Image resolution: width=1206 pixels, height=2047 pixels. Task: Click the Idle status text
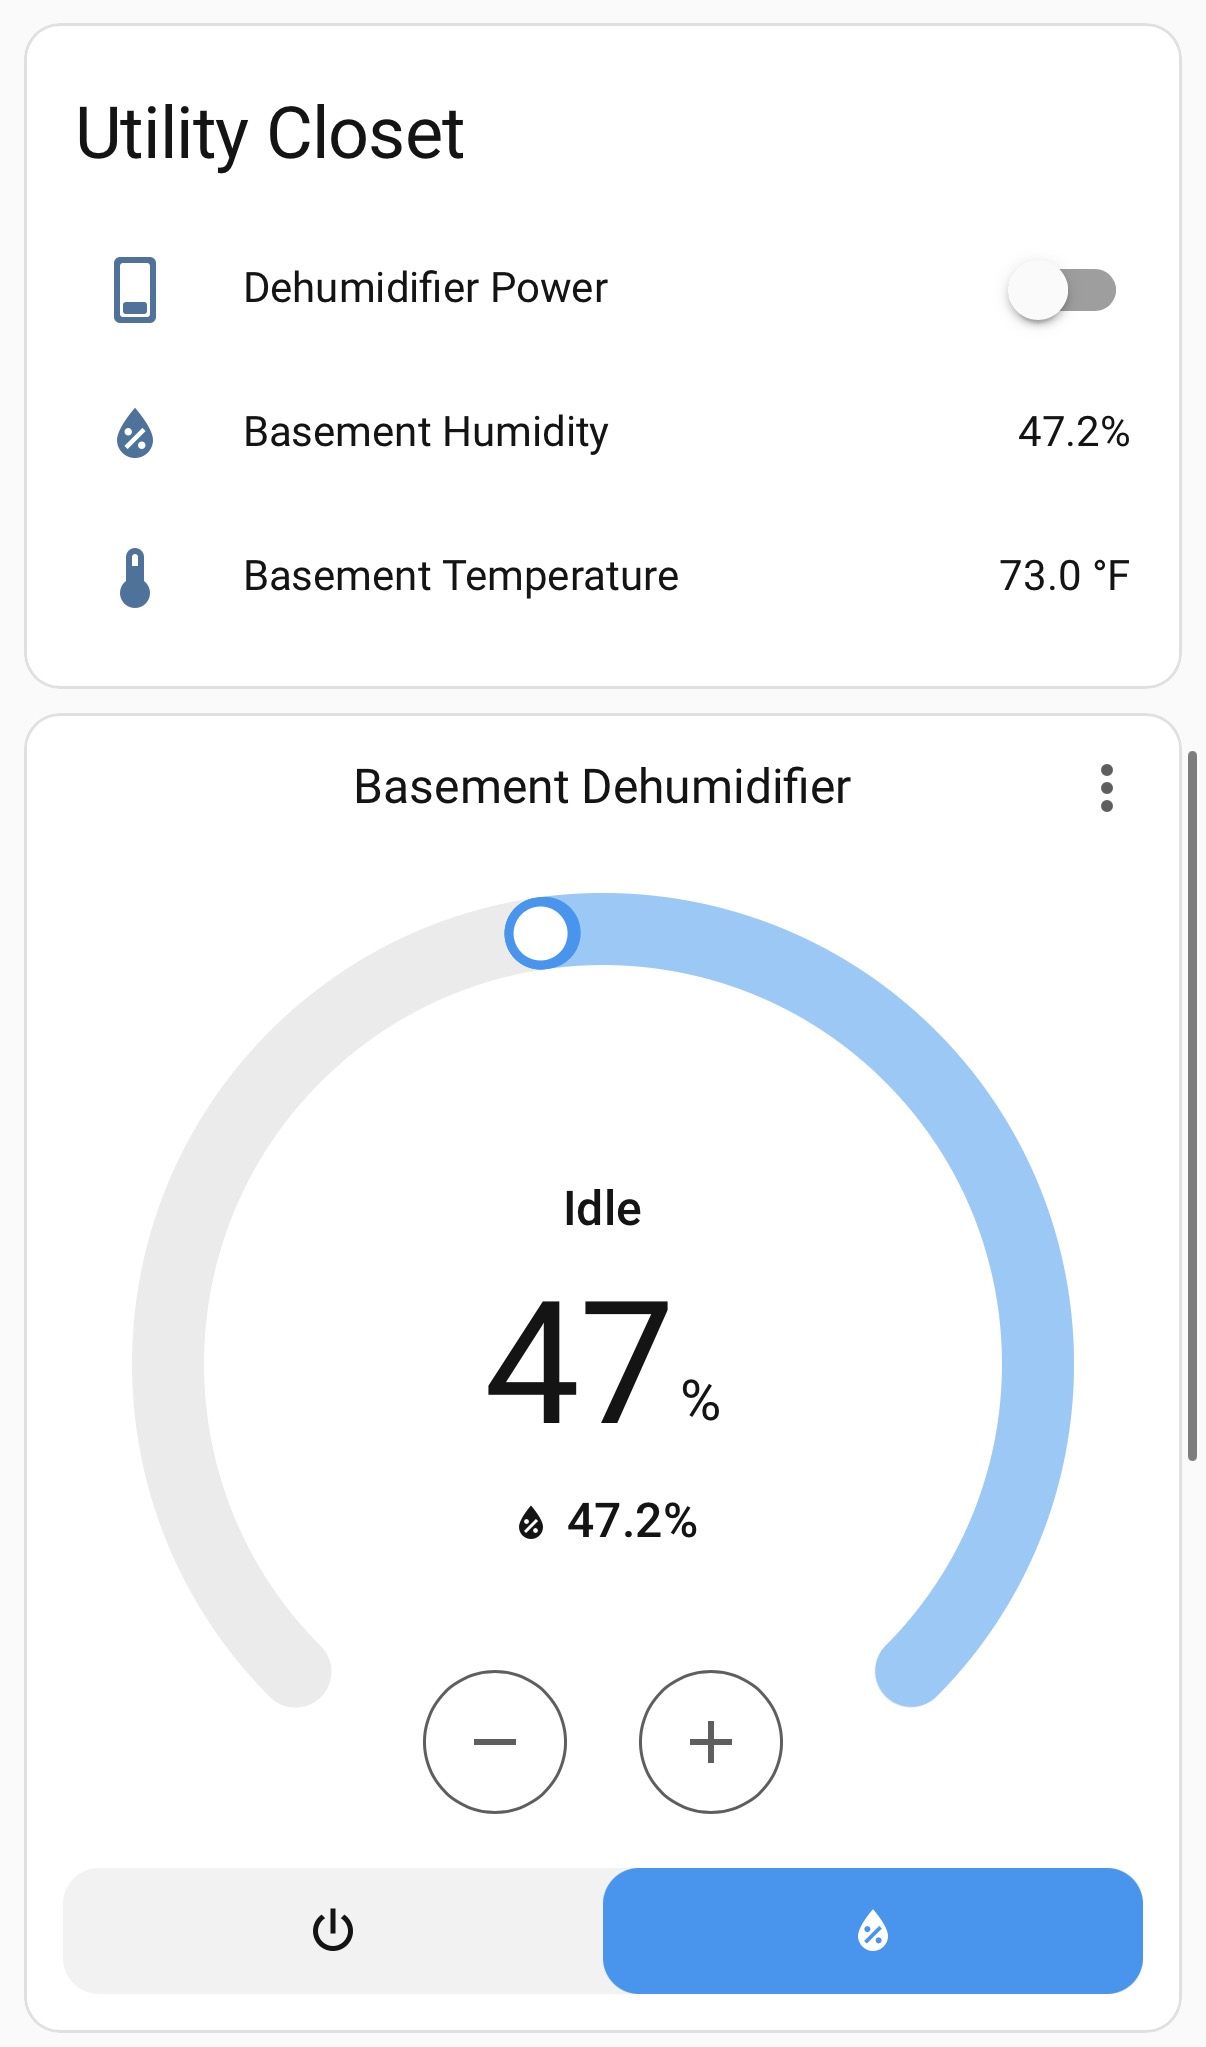601,1207
